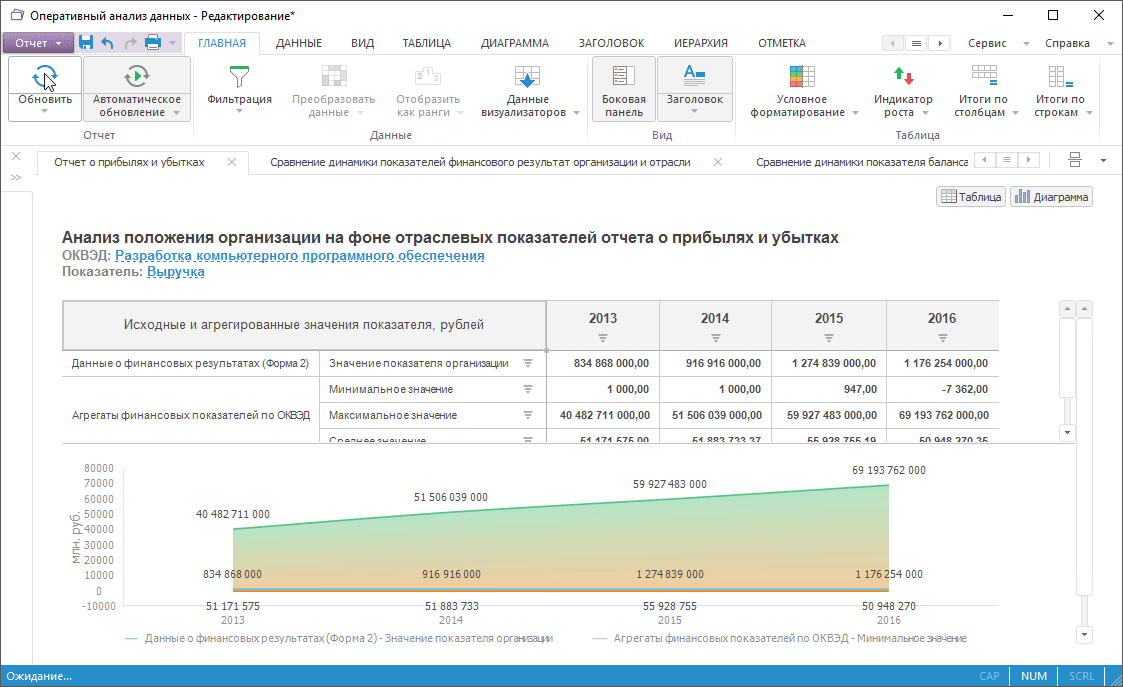The width and height of the screenshot is (1123, 687).
Task: Open Данные визуализаторов tool
Action: coord(526,78)
